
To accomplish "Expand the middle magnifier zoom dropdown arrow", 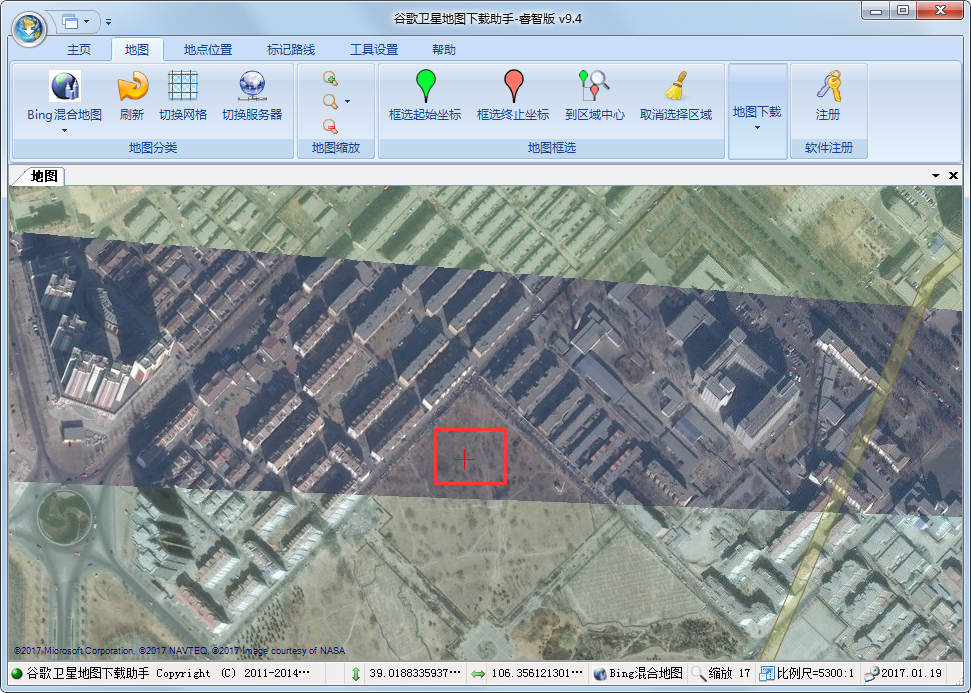I will 347,101.
